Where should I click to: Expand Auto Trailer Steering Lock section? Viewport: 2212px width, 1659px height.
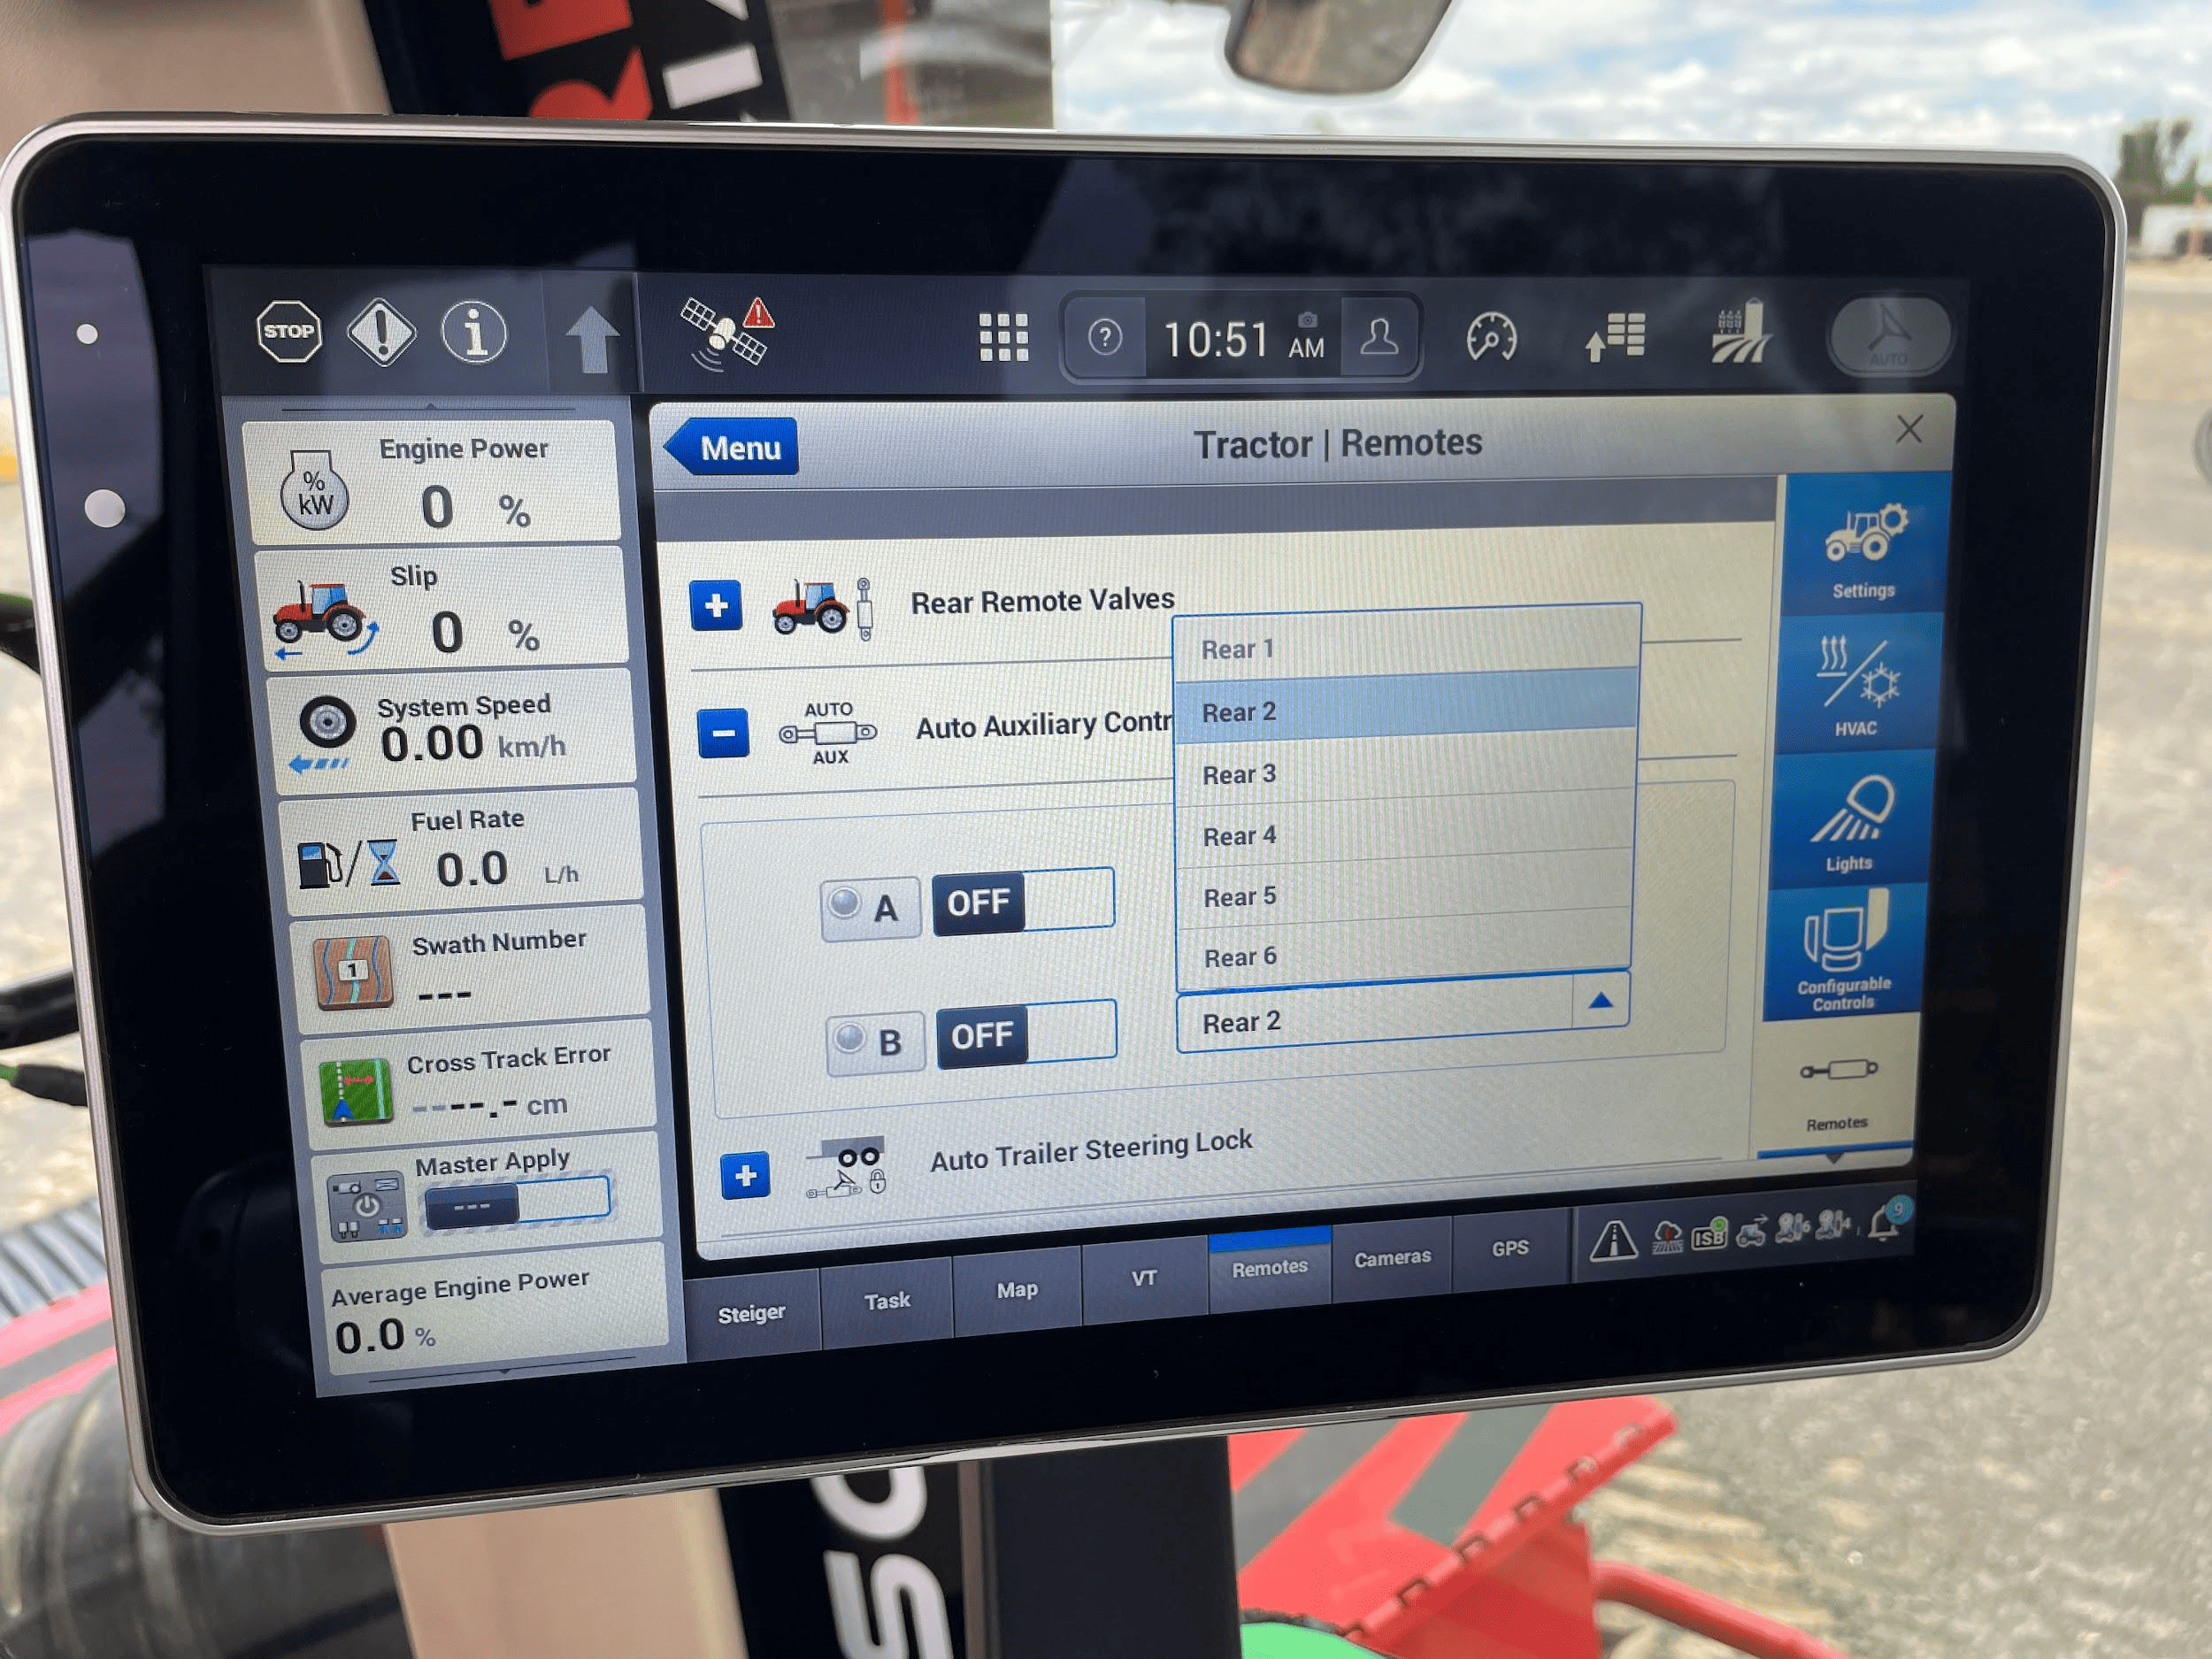pos(745,1176)
